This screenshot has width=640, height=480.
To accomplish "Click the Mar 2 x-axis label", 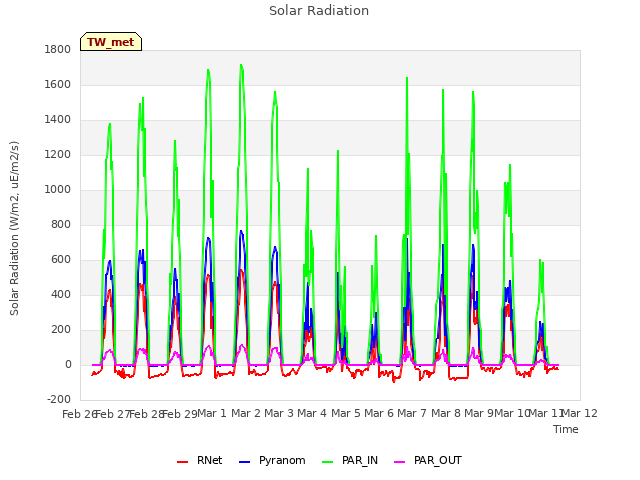I will point(246,413).
